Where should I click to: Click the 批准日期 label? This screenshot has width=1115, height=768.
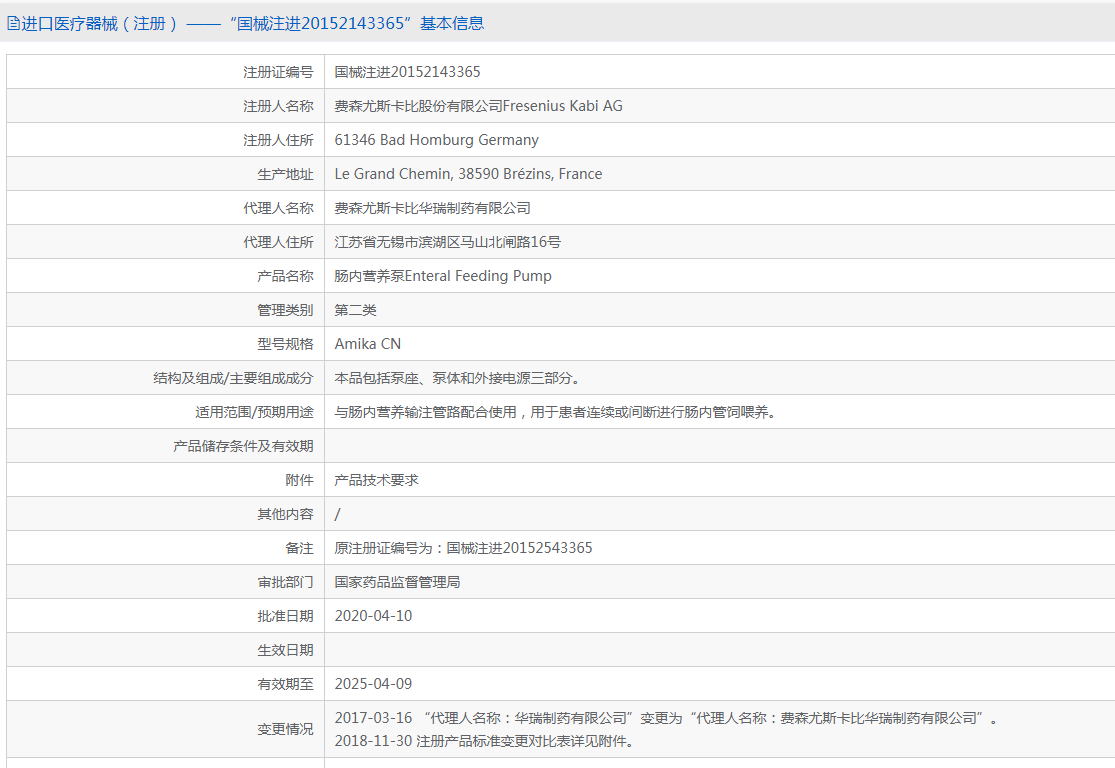tap(285, 617)
